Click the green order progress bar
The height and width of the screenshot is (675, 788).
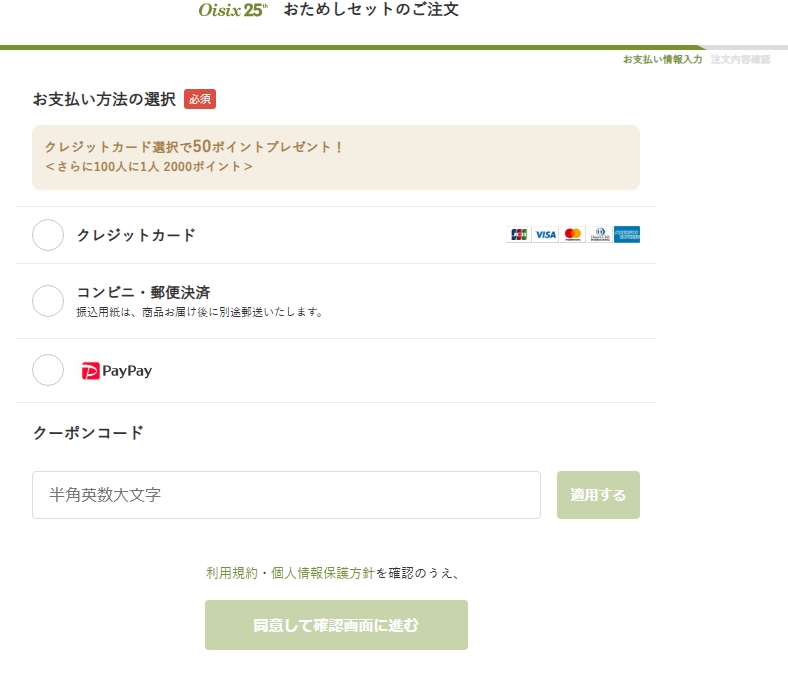point(350,47)
